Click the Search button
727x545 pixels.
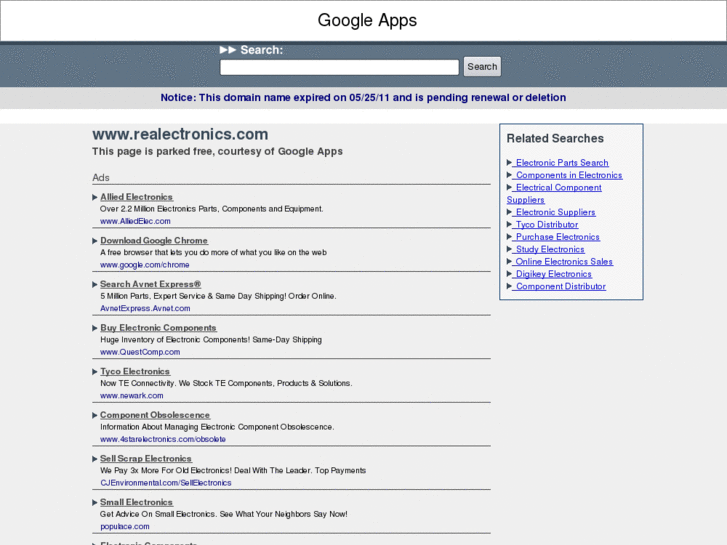482,67
